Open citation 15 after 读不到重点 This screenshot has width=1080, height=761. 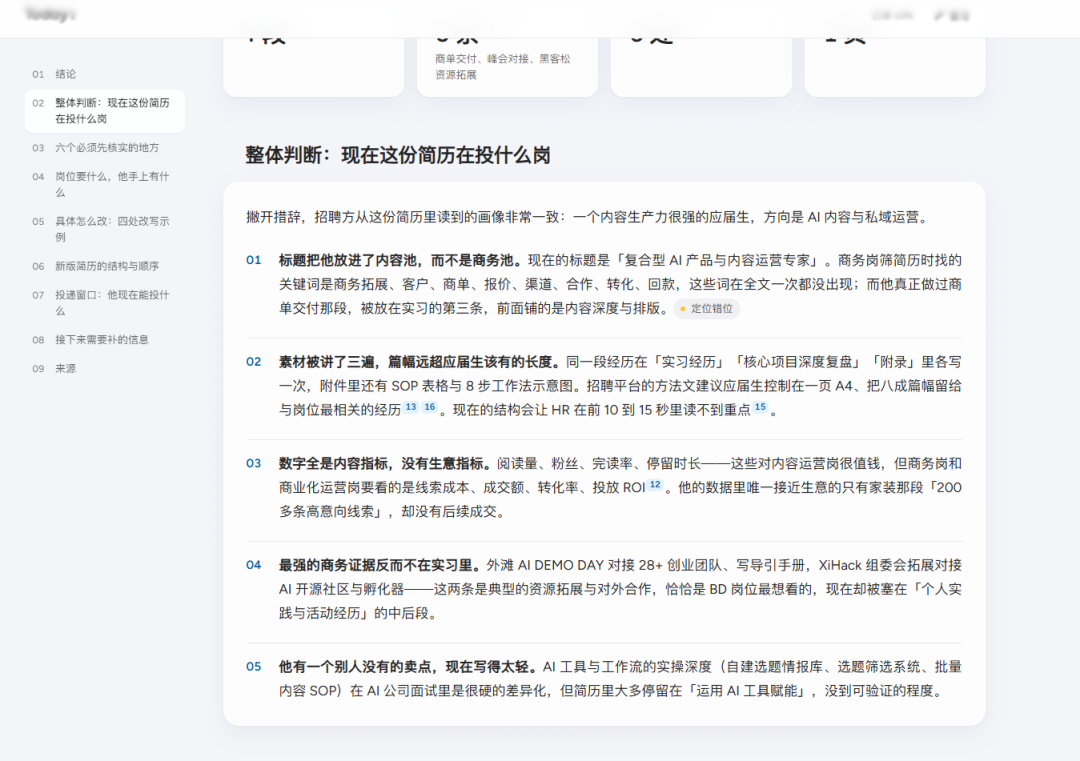(760, 407)
